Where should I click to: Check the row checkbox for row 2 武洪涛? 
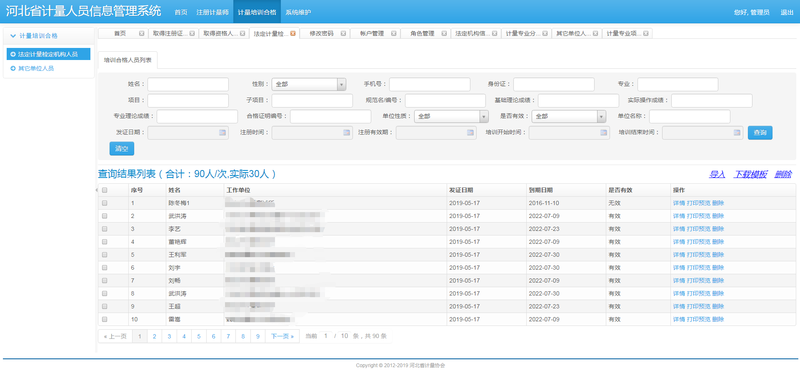[105, 216]
